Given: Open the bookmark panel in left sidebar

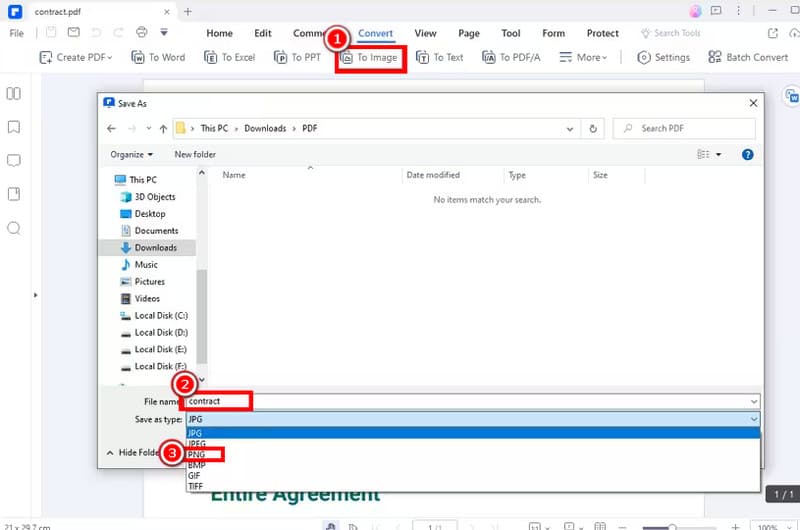Looking at the screenshot, I should (x=14, y=127).
